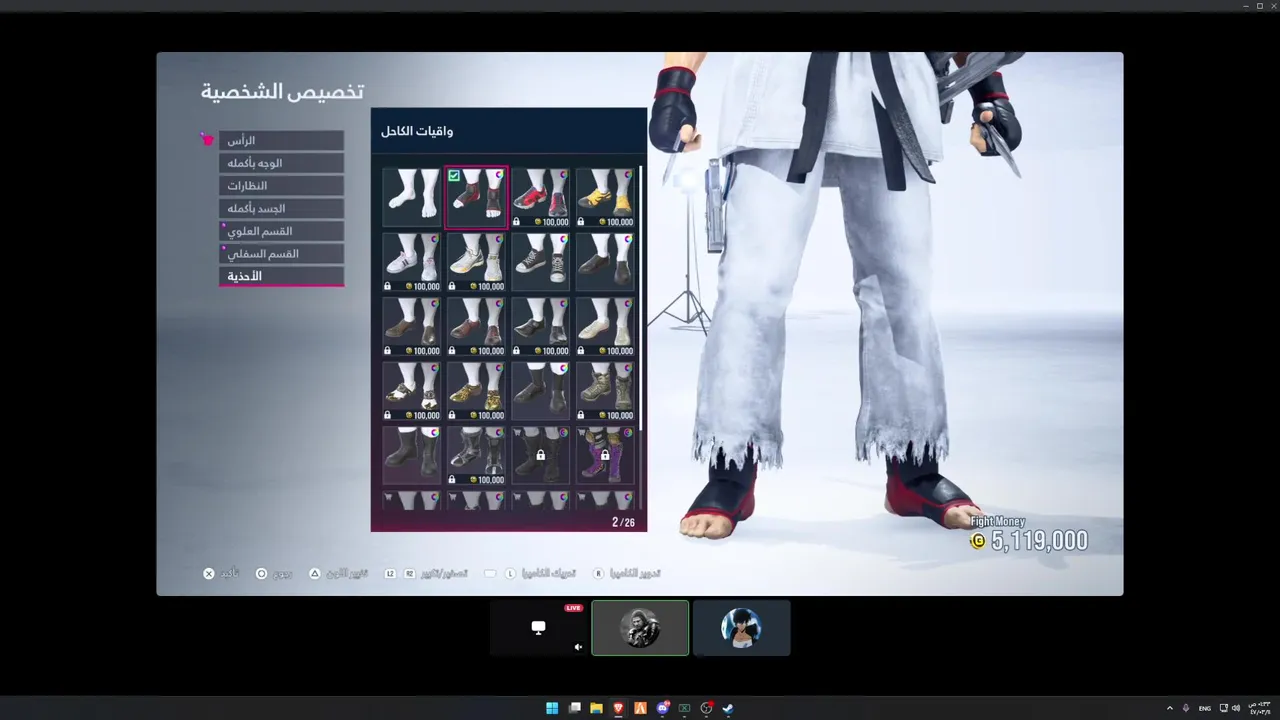Click the LIVE badge on stream tile
The image size is (1280, 720).
click(x=573, y=608)
